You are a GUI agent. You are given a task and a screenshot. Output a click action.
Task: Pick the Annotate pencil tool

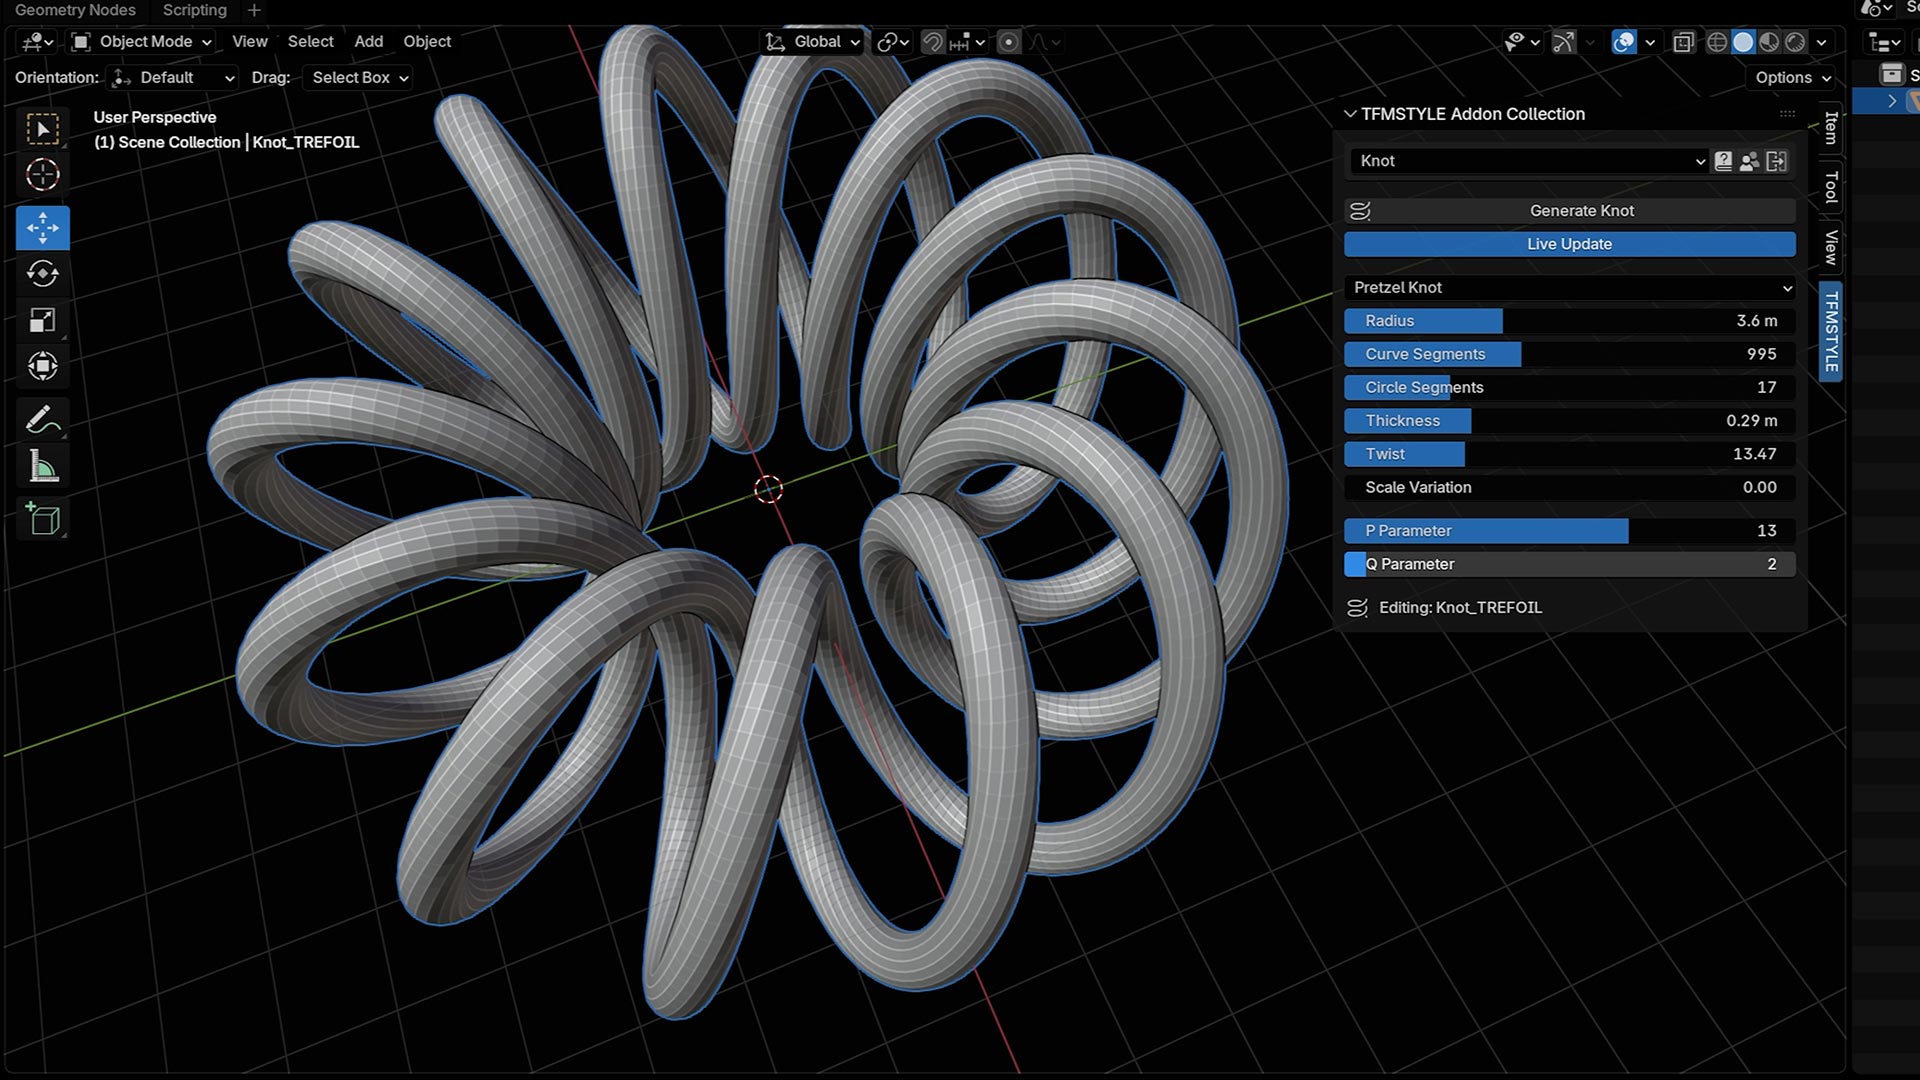(x=42, y=420)
